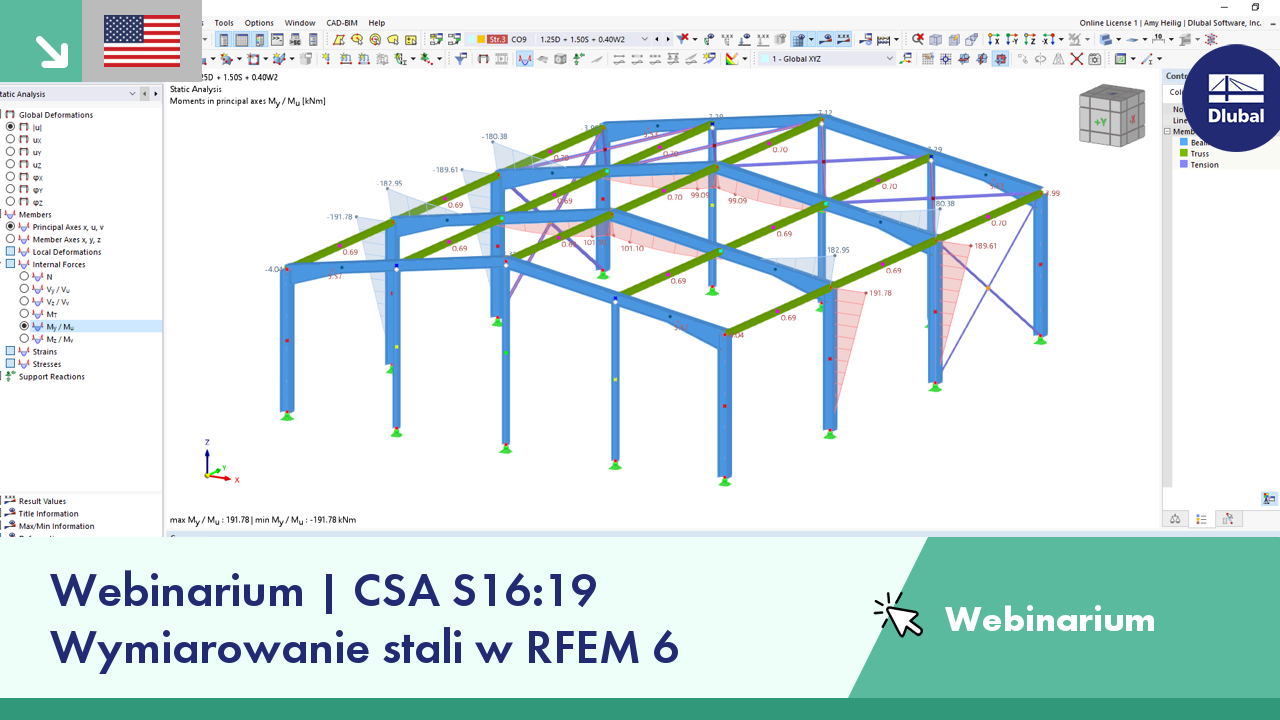Screen dimensions: 1280x720
Task: Click the show results filter funnel icon
Action: pos(460,59)
